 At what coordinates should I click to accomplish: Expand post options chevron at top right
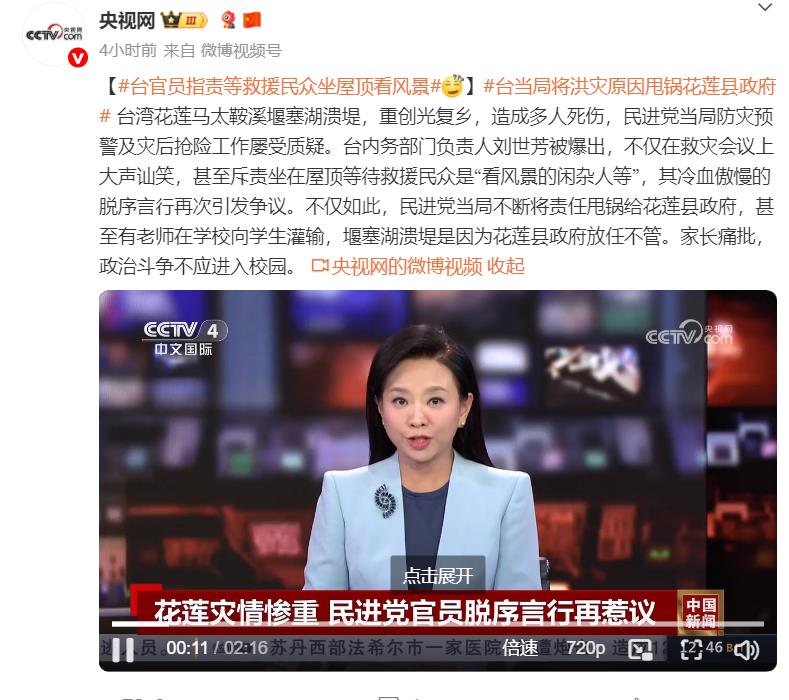pos(765,8)
